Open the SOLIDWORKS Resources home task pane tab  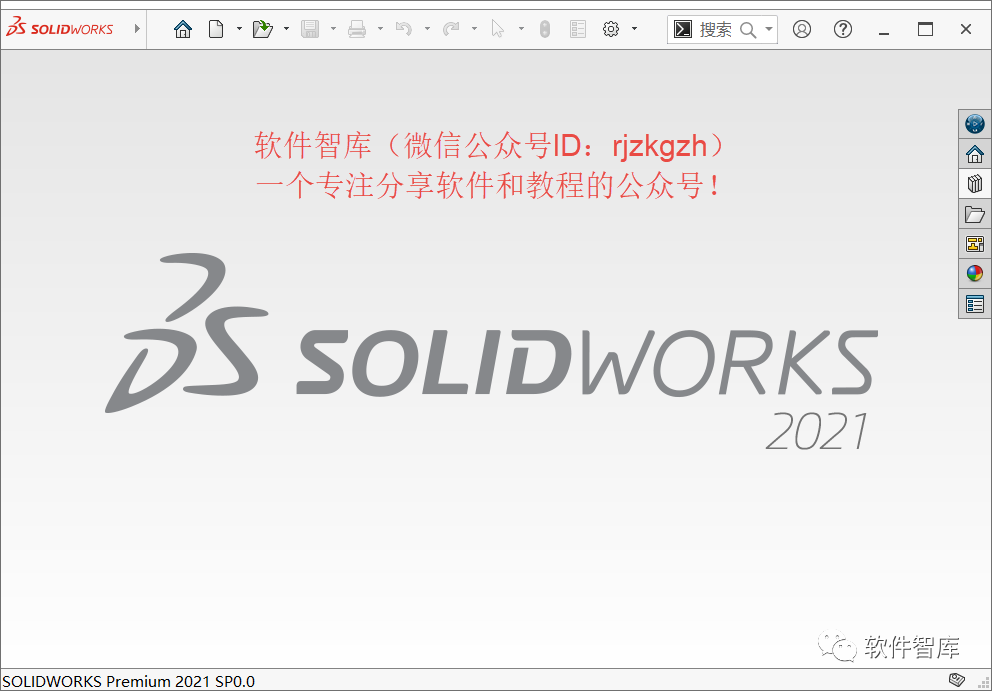[975, 154]
